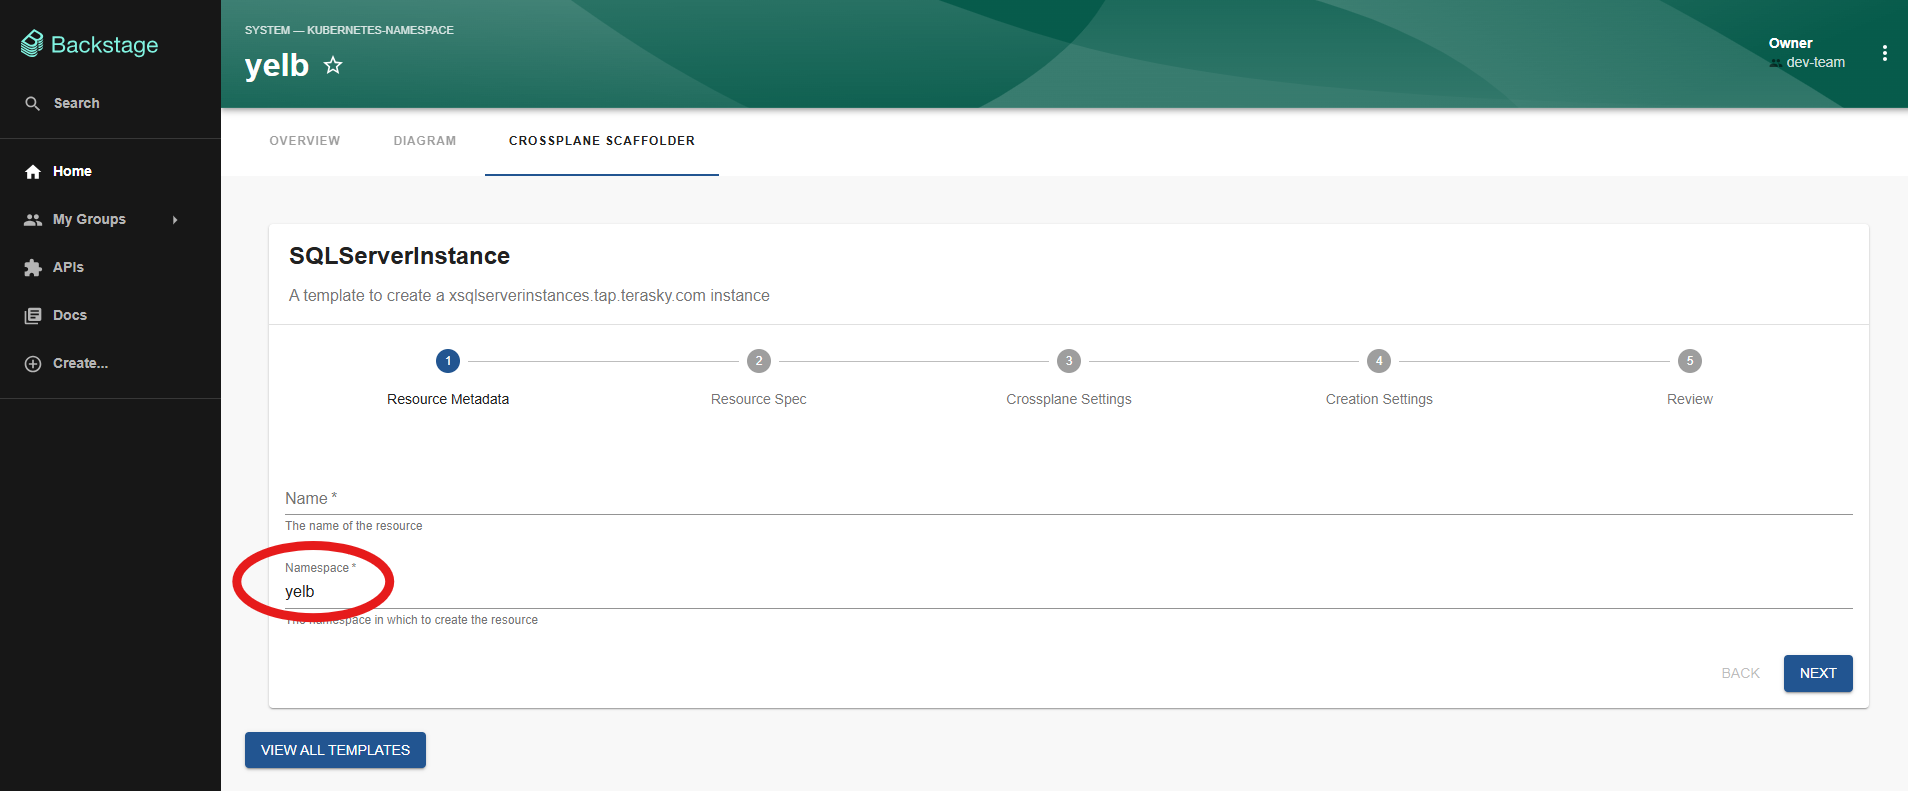1908x791 pixels.
Task: Open Home from the sidebar
Action: pos(110,171)
